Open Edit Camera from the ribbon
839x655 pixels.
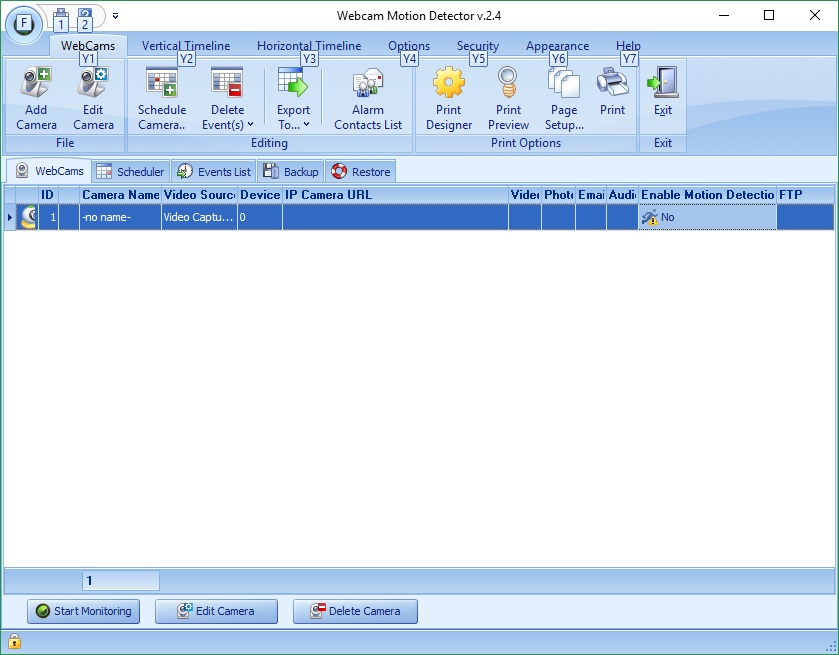pyautogui.click(x=94, y=95)
